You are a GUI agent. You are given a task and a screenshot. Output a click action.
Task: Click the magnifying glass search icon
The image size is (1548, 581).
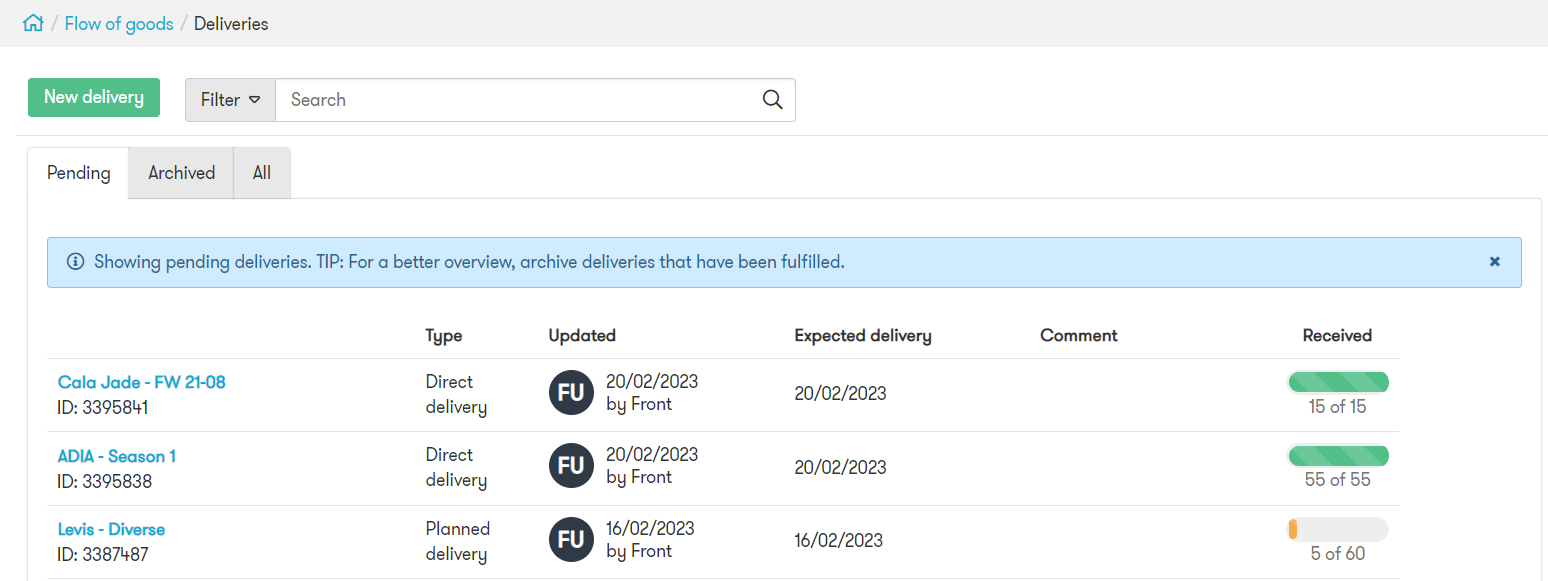[x=771, y=100]
